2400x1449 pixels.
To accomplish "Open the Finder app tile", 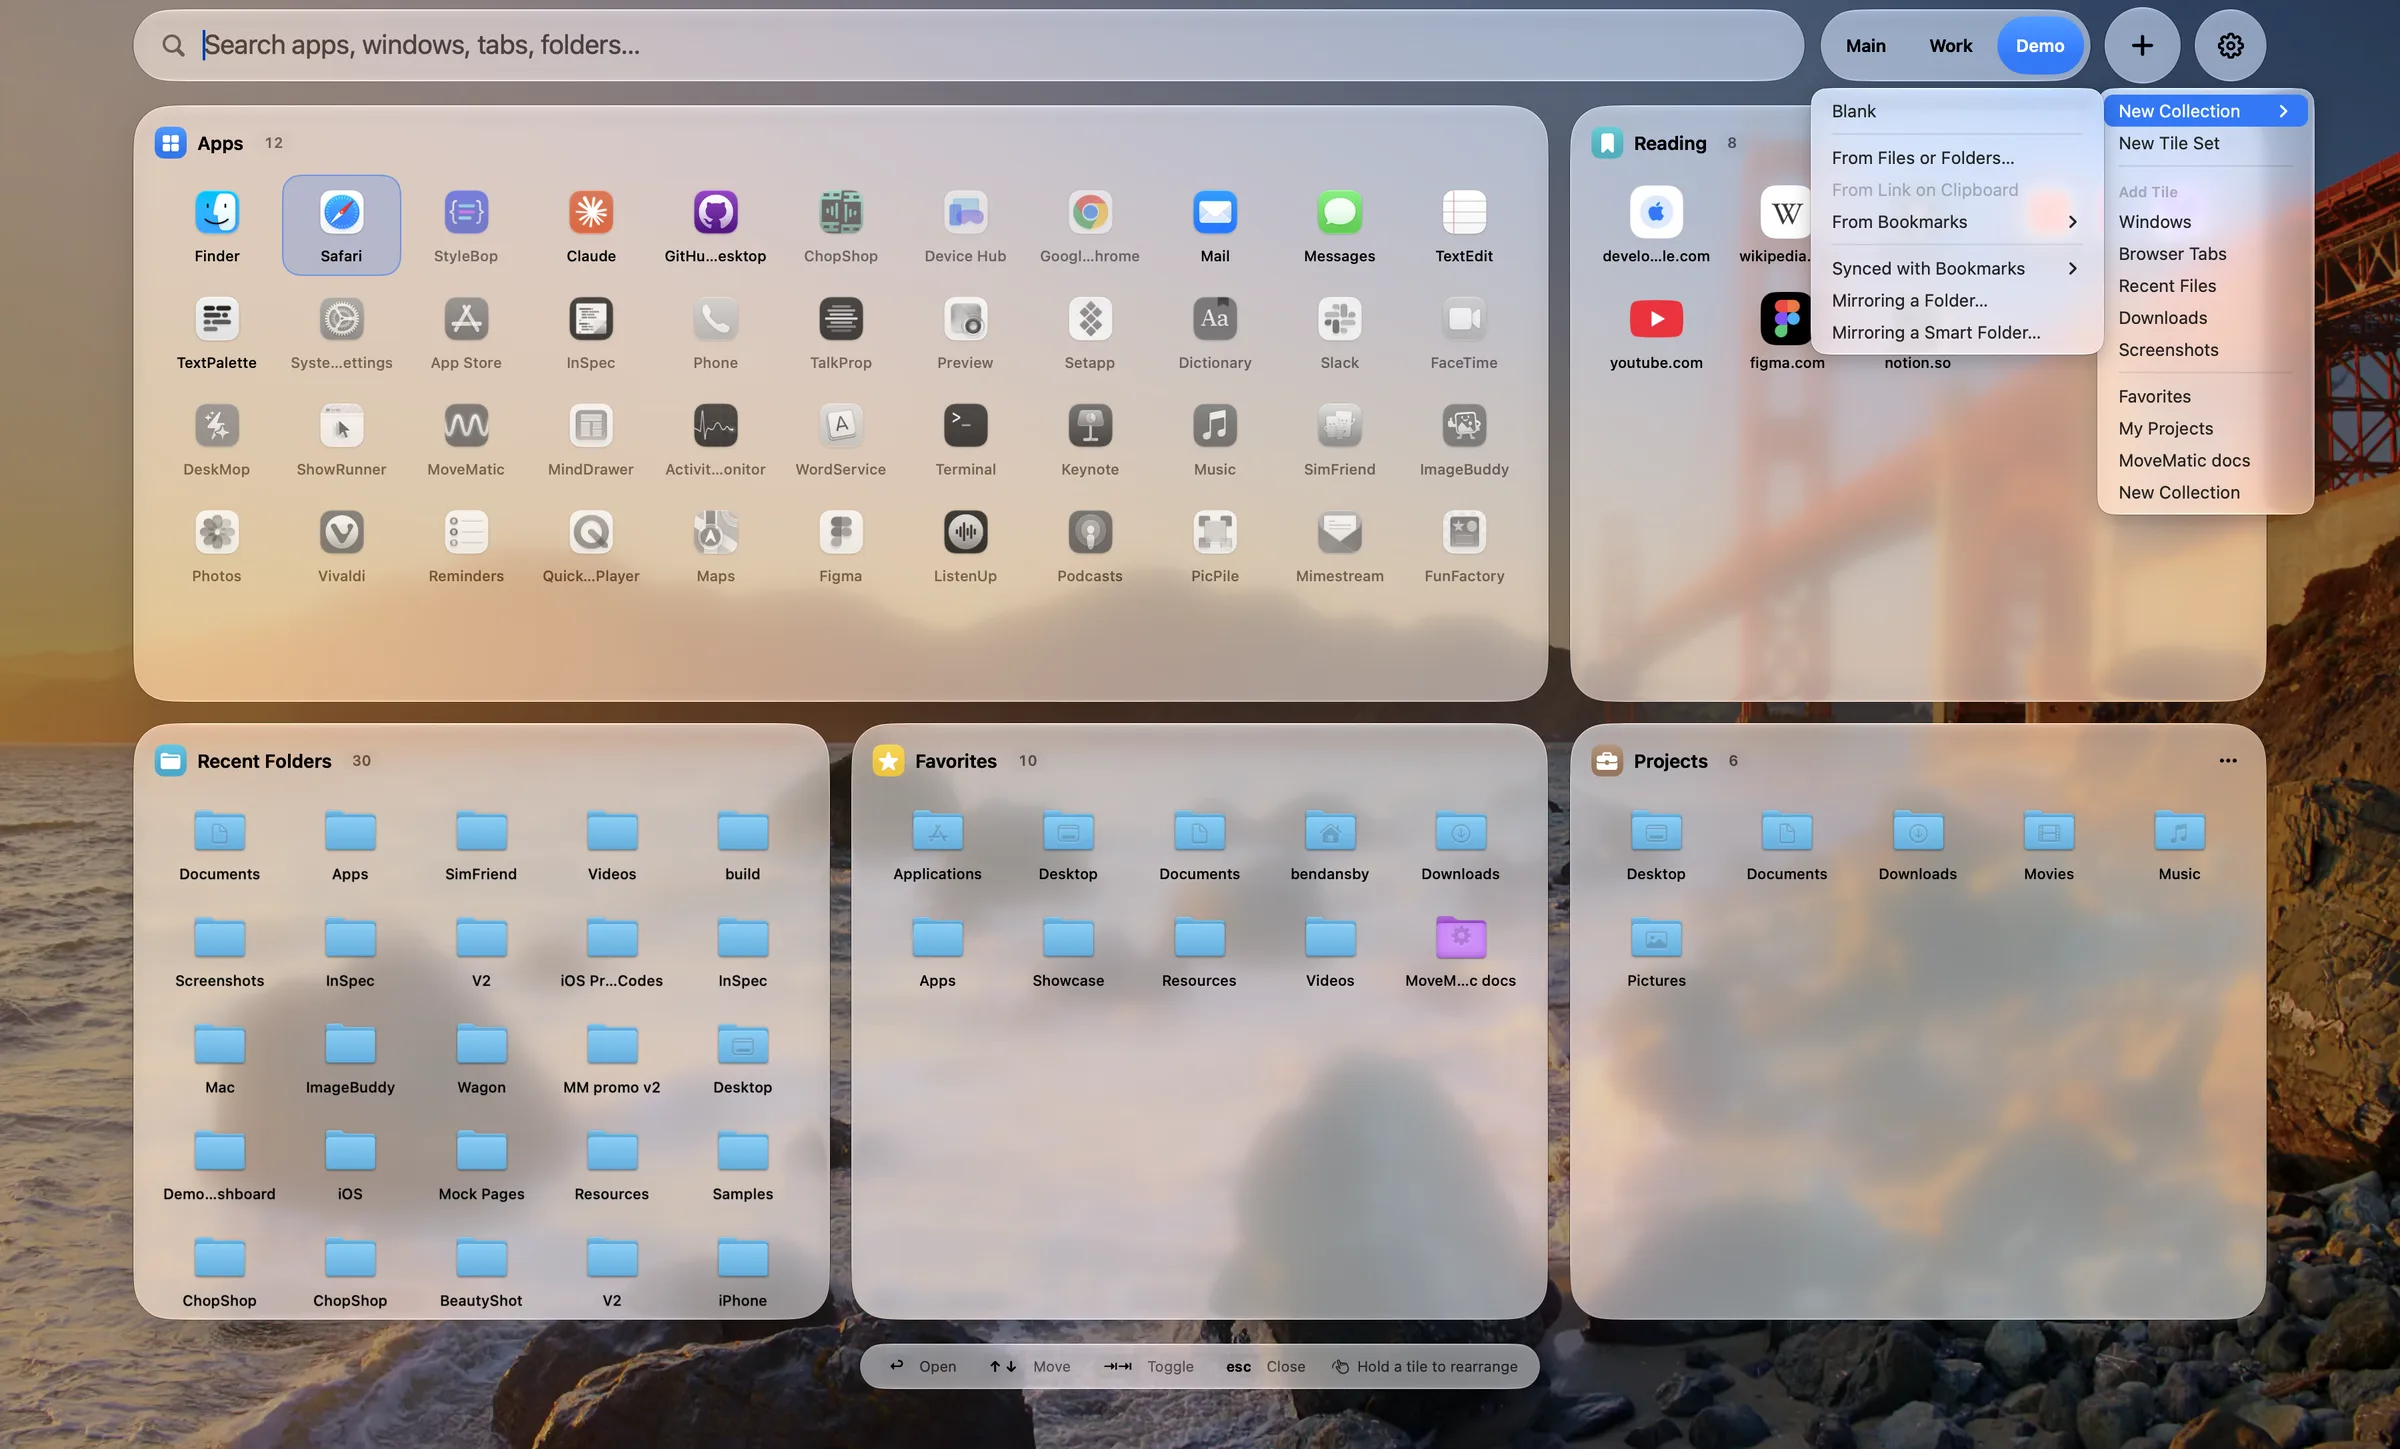I will (217, 226).
